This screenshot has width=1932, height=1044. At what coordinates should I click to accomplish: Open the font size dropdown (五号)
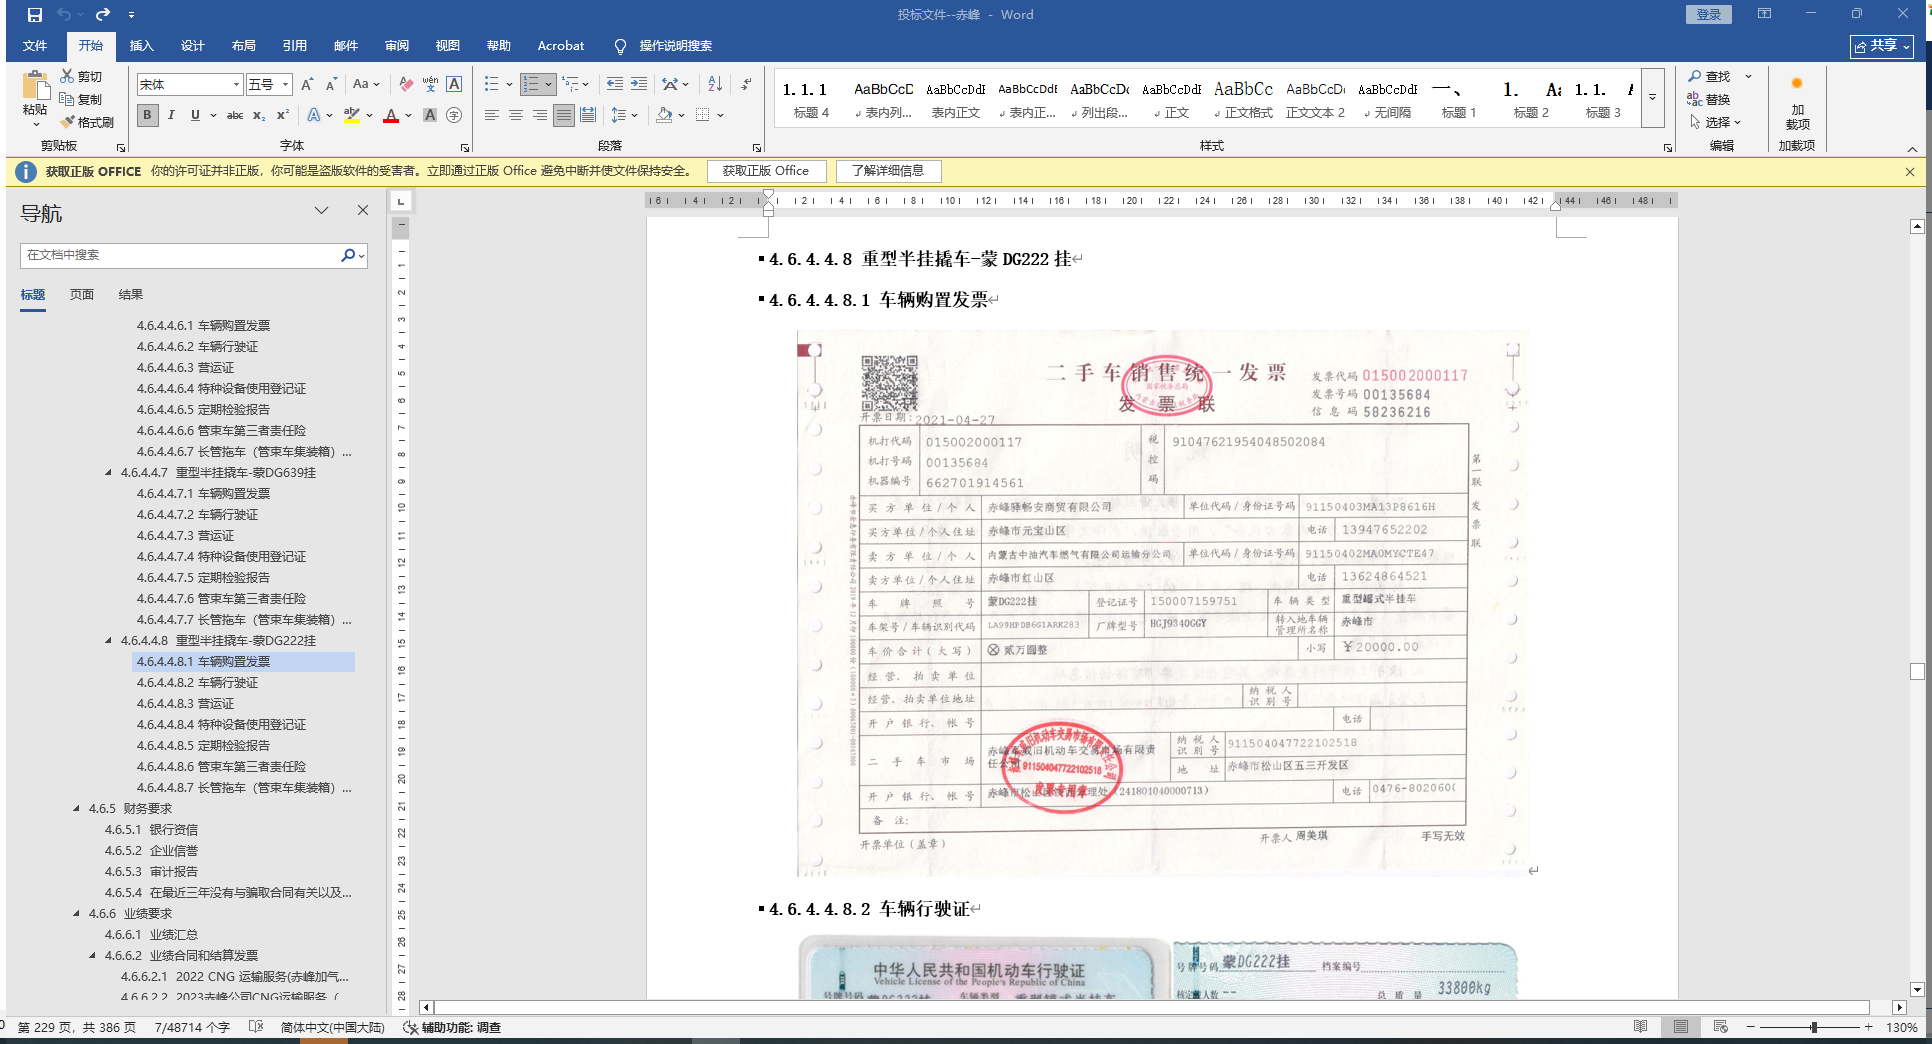pos(285,85)
